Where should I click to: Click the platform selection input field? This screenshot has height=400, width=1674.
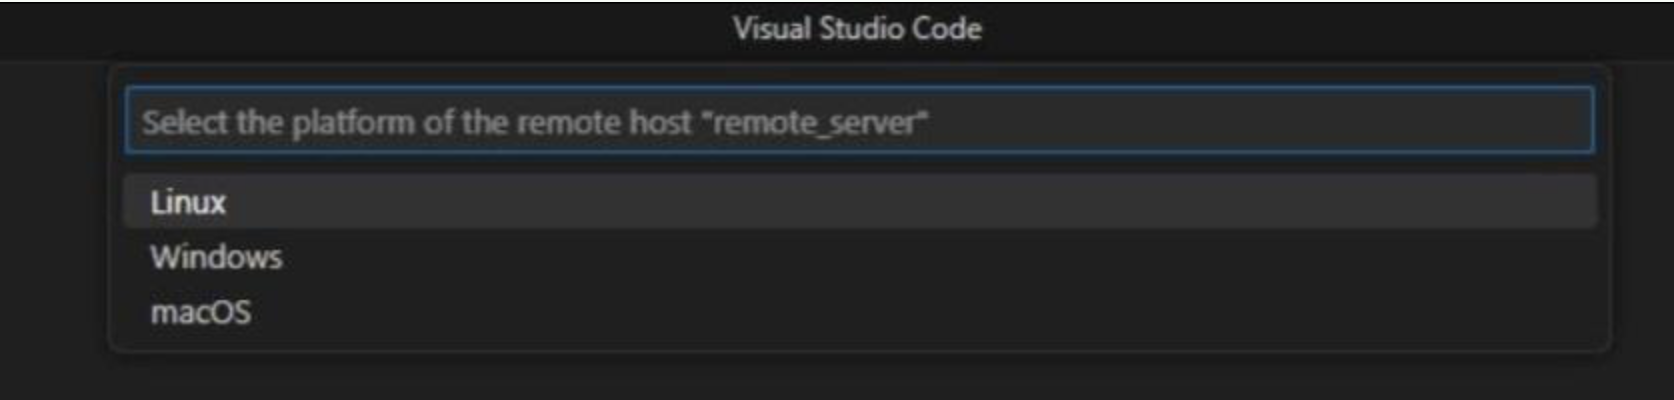click(858, 122)
